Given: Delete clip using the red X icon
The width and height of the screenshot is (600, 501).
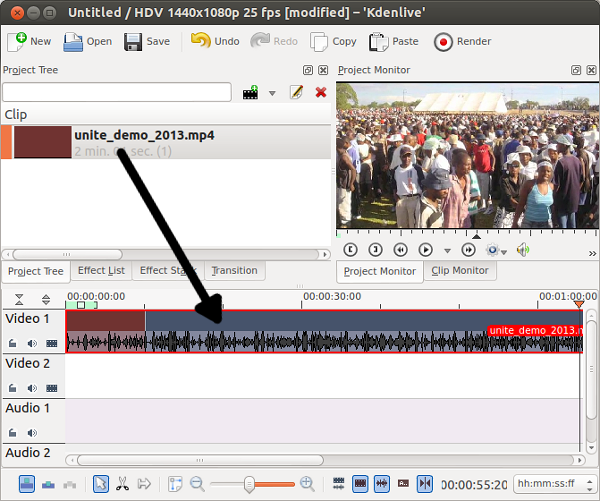Looking at the screenshot, I should click(x=321, y=93).
